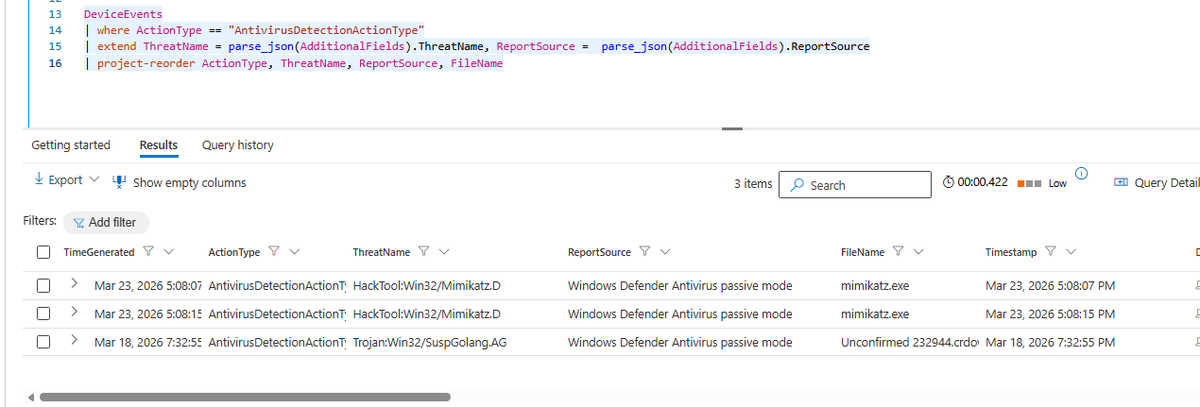Click Timestamp Mar 18, 2026 7:32:55 PM
The image size is (1200, 407).
(x=1050, y=342)
